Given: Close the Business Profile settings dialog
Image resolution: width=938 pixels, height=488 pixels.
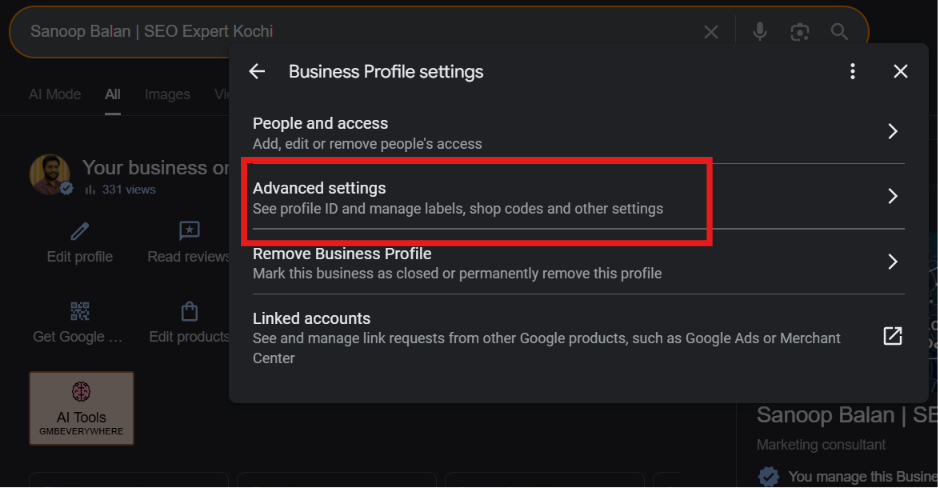Looking at the screenshot, I should [x=900, y=72].
